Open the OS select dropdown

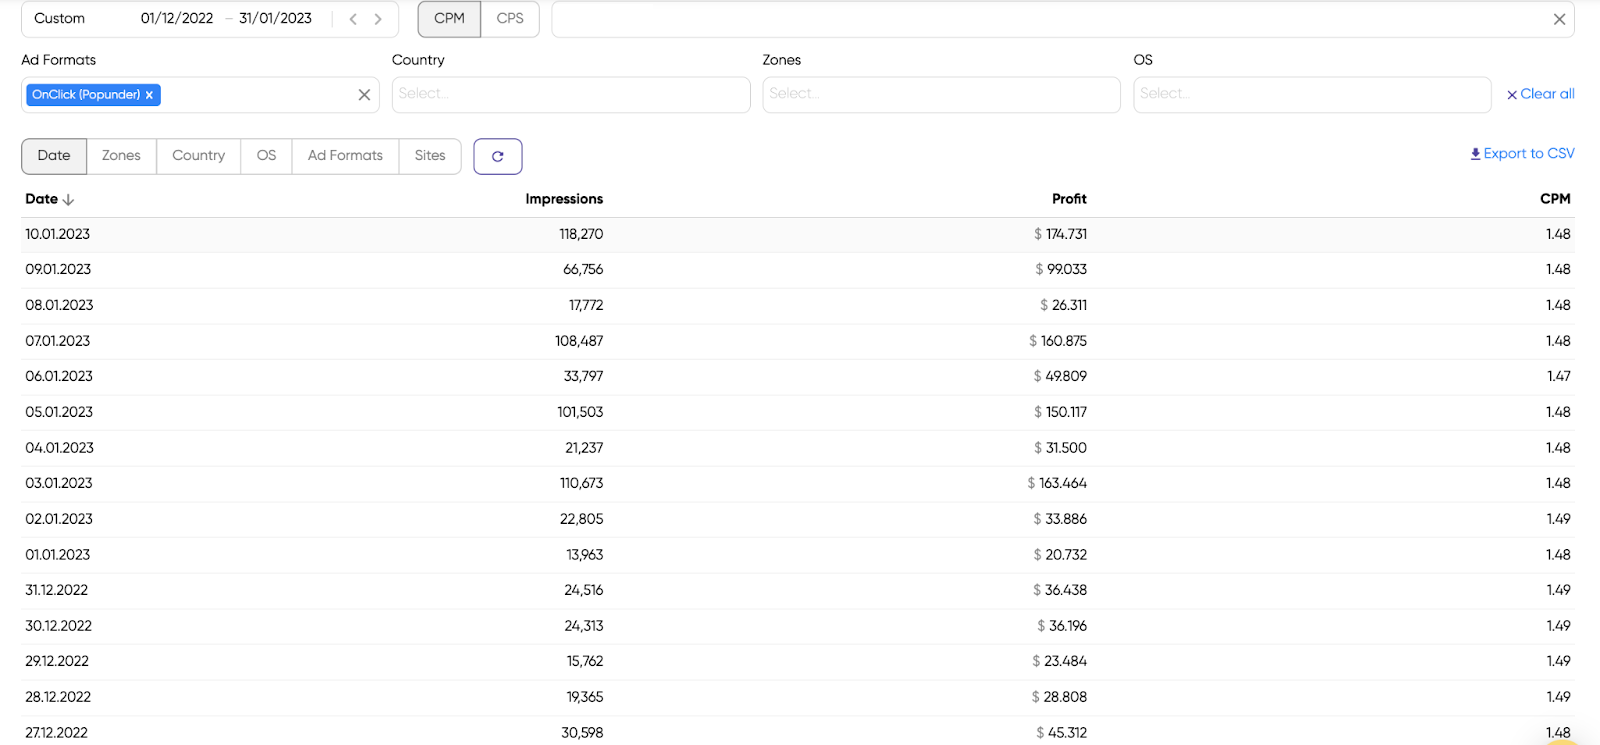(x=1311, y=94)
